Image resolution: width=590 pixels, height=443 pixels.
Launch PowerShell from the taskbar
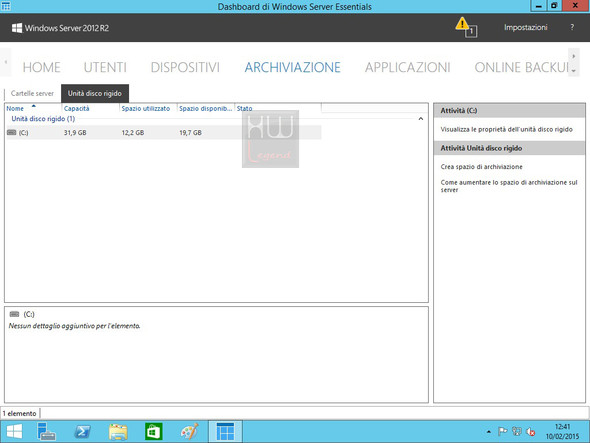82,431
